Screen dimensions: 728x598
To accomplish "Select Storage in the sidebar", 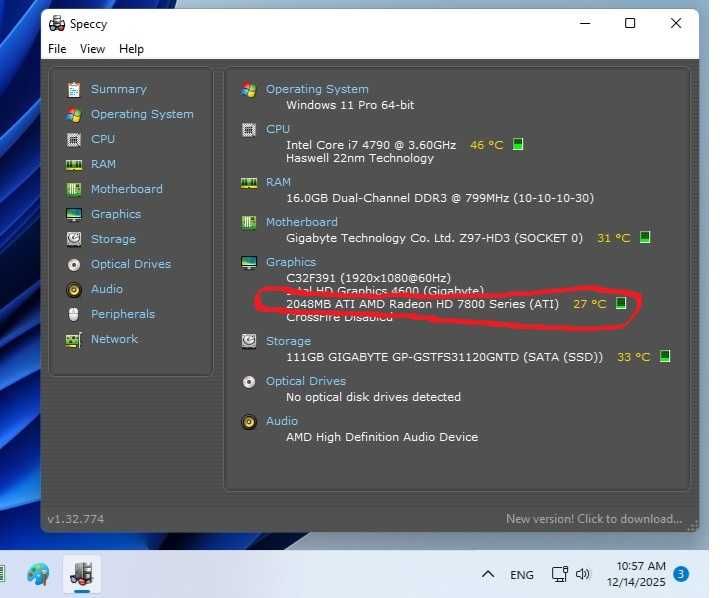I will pos(113,239).
